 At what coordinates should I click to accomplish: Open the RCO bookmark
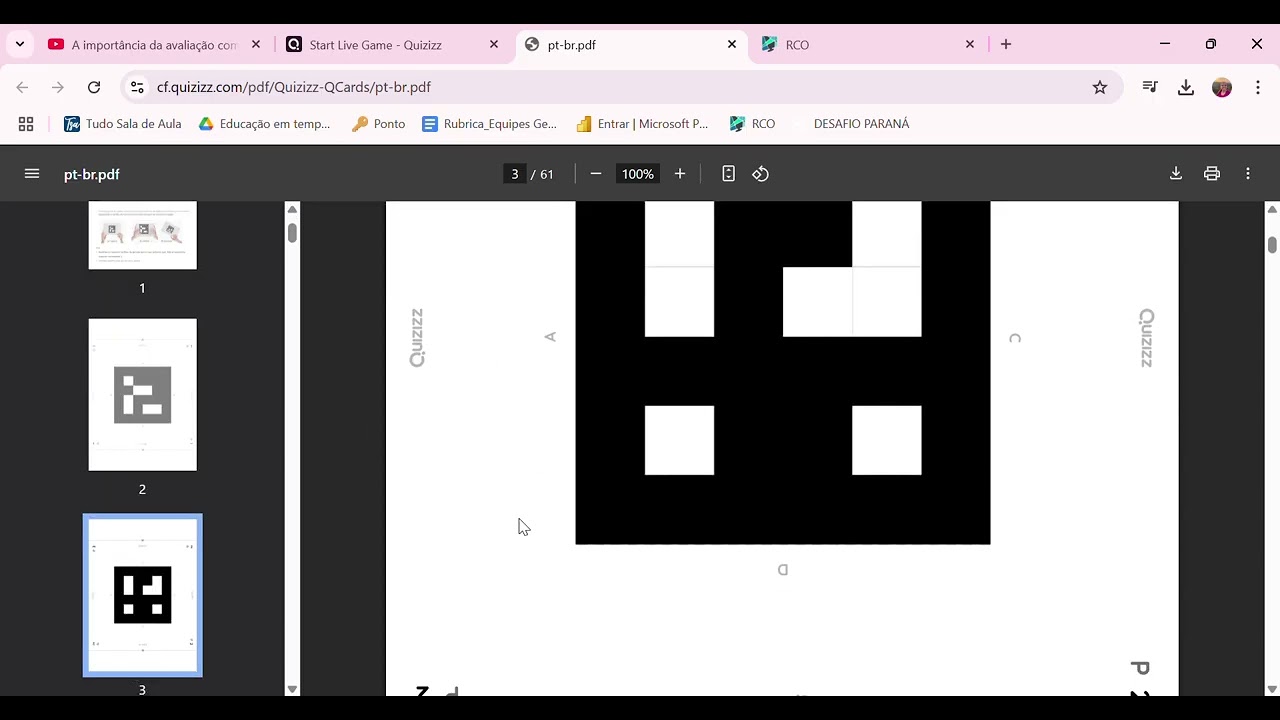pos(752,124)
